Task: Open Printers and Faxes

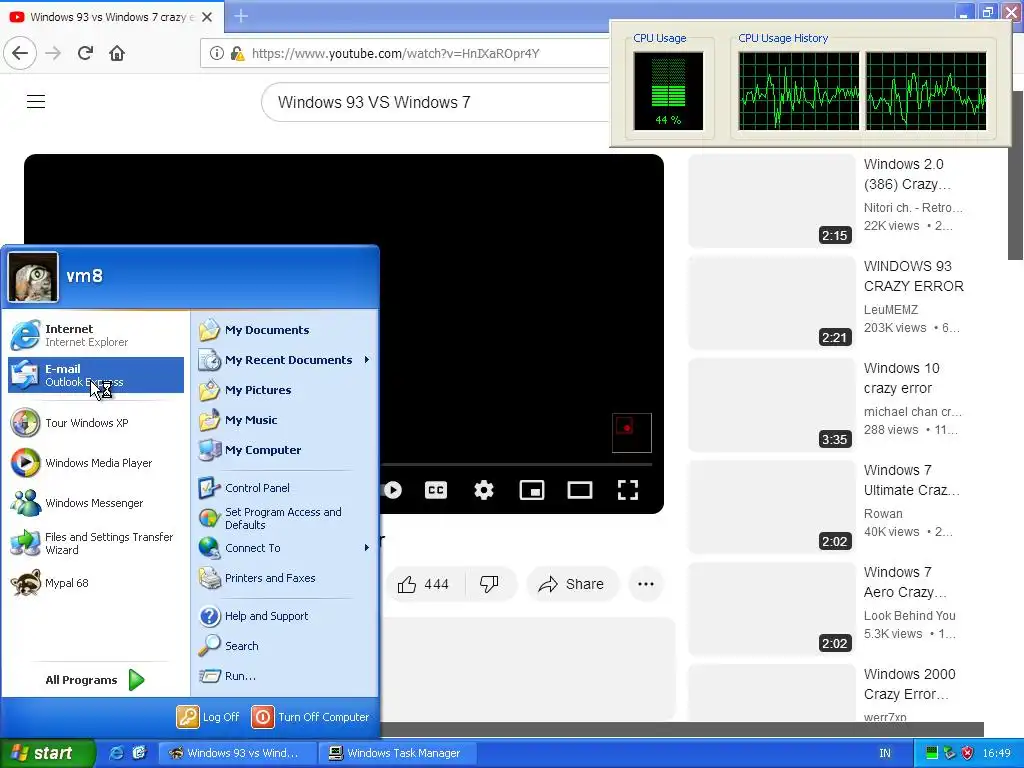Action: (x=285, y=578)
